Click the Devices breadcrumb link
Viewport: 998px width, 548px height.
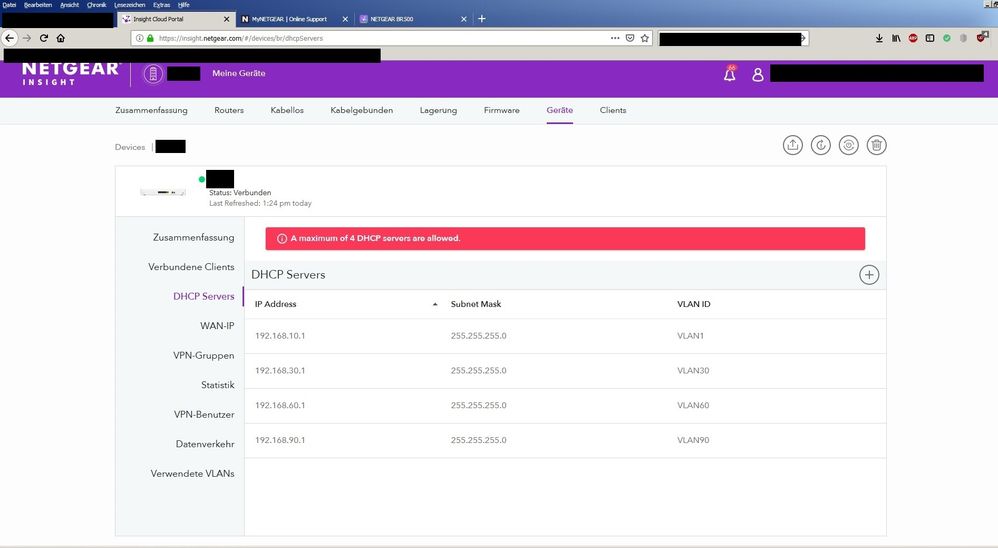pyautogui.click(x=130, y=147)
